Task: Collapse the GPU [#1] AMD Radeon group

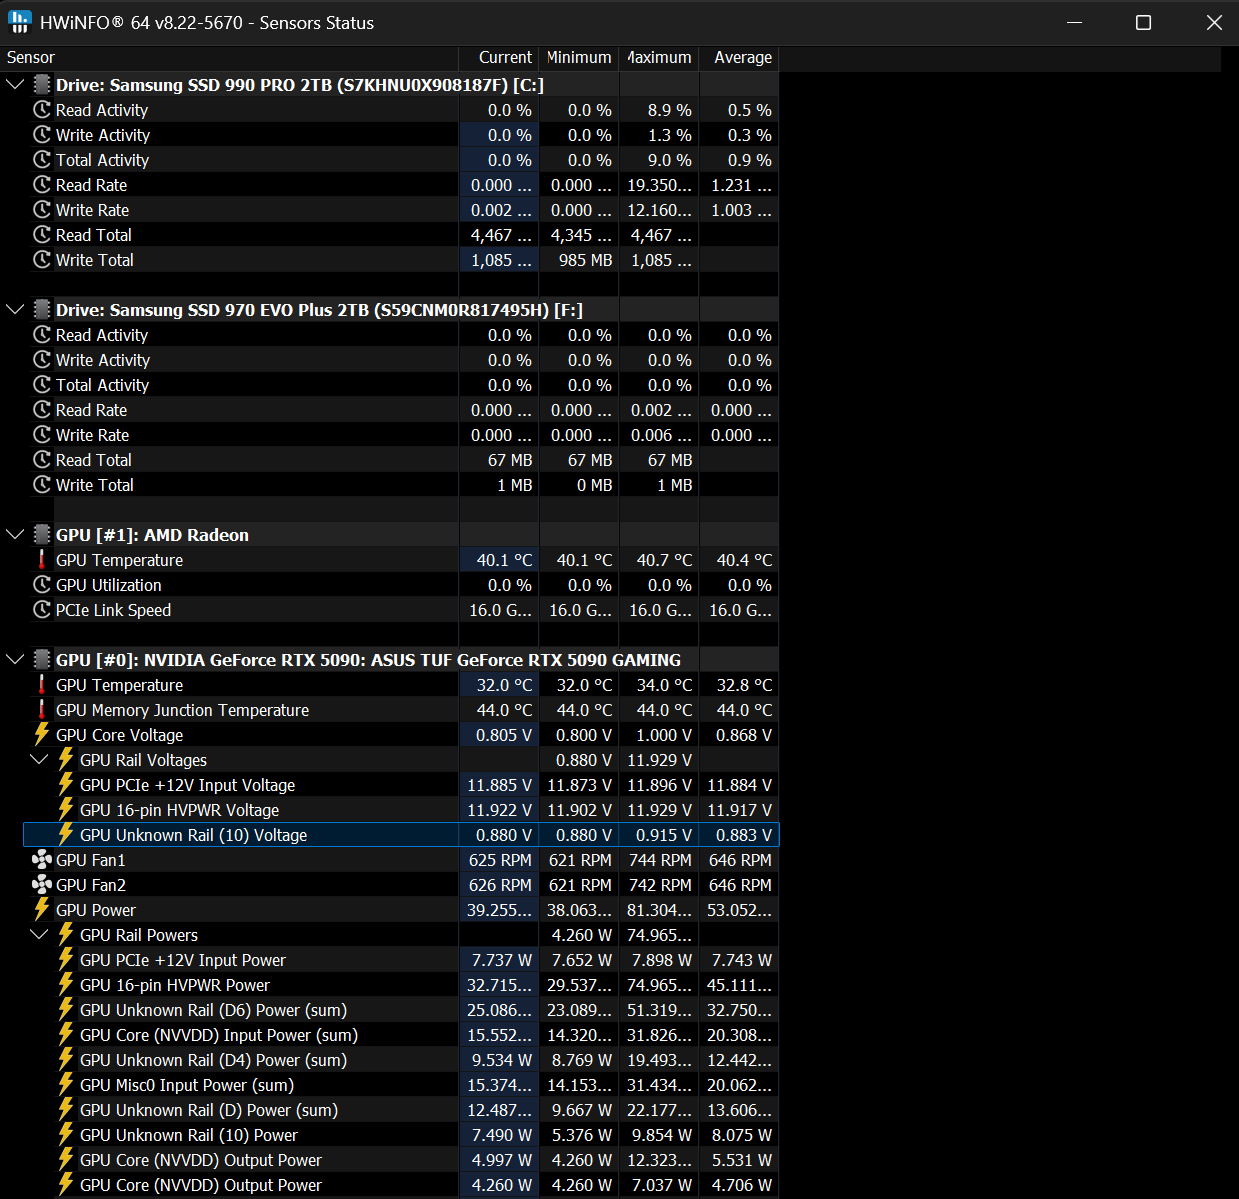Action: pyautogui.click(x=15, y=535)
